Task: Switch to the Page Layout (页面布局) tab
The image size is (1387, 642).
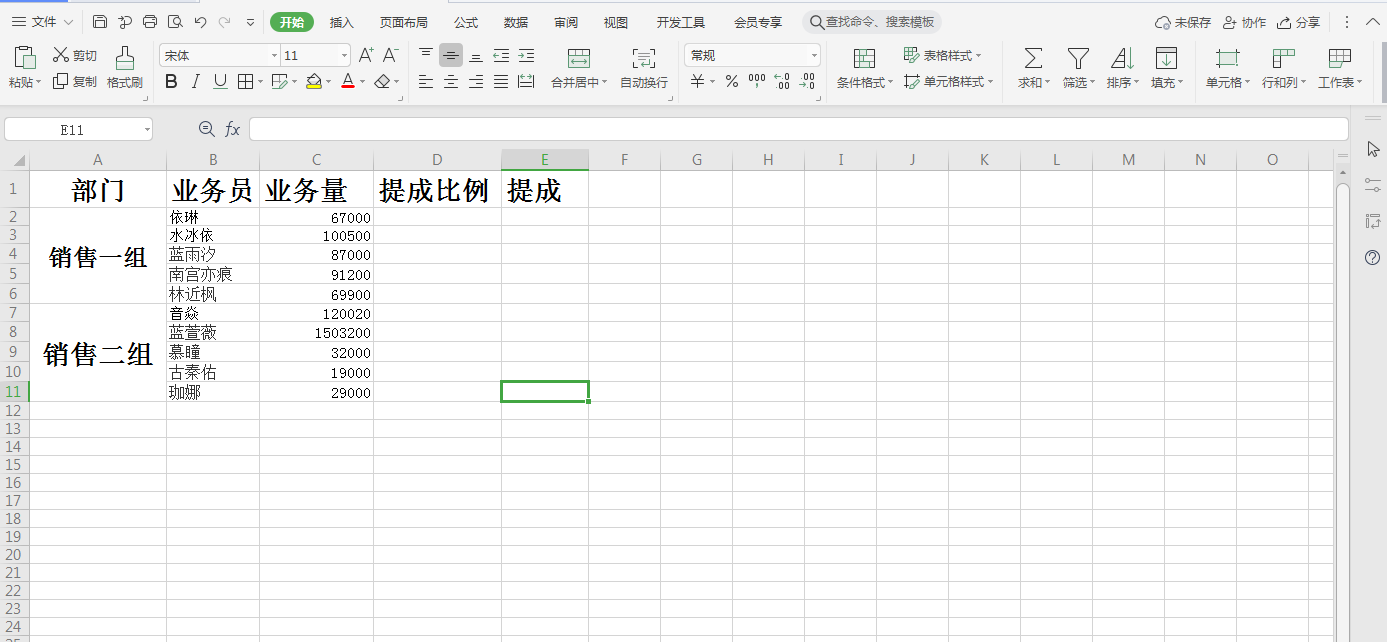Action: point(404,22)
